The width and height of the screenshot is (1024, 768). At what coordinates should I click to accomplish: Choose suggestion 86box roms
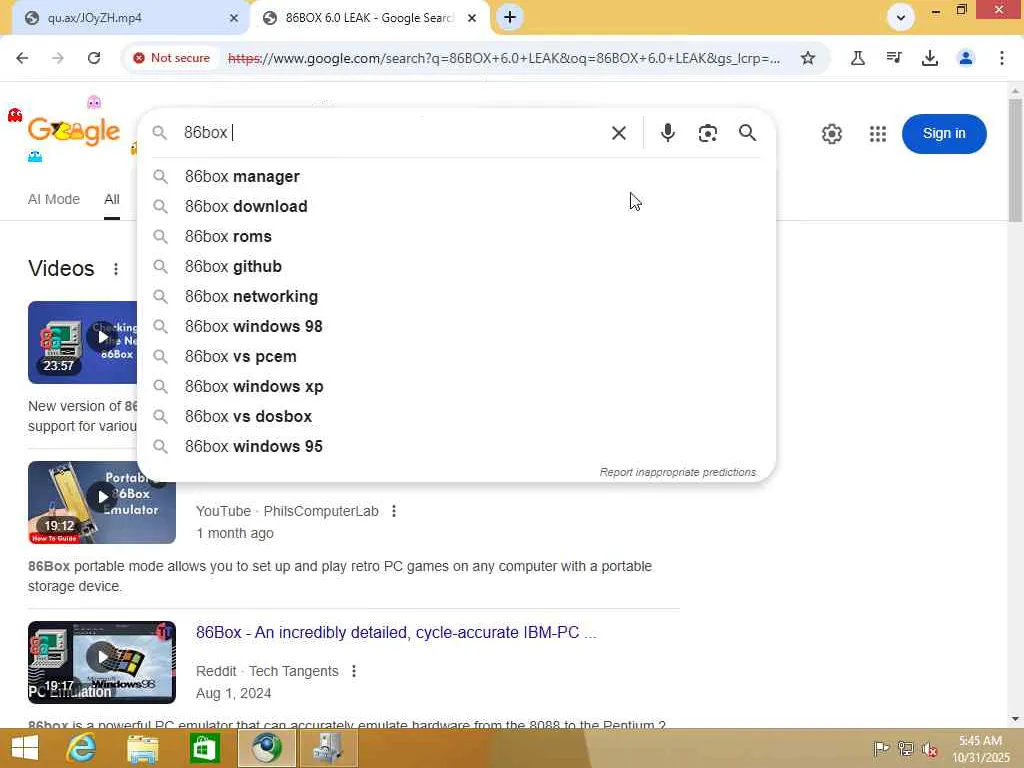point(456,236)
